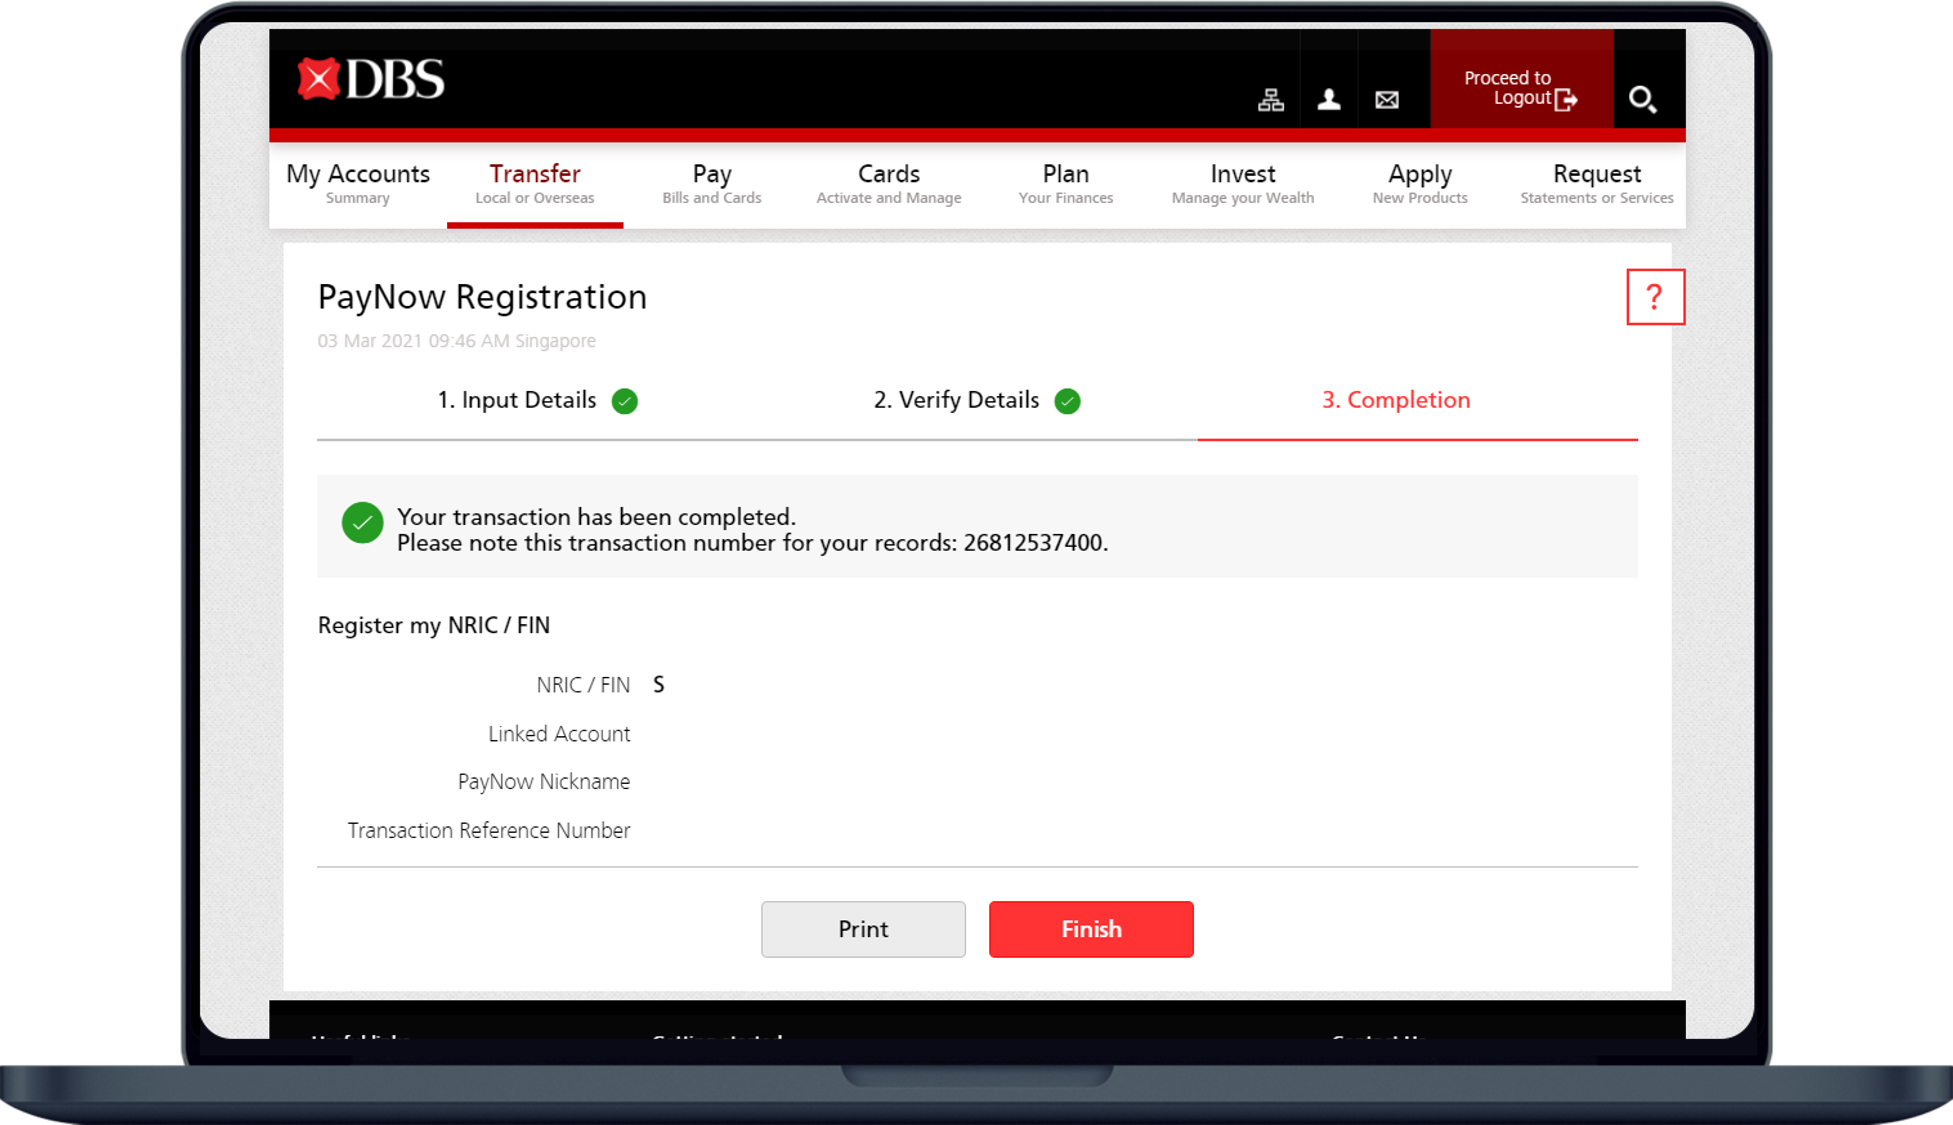The width and height of the screenshot is (1953, 1125).
Task: Open Request Statements or Services menu
Action: click(1597, 184)
